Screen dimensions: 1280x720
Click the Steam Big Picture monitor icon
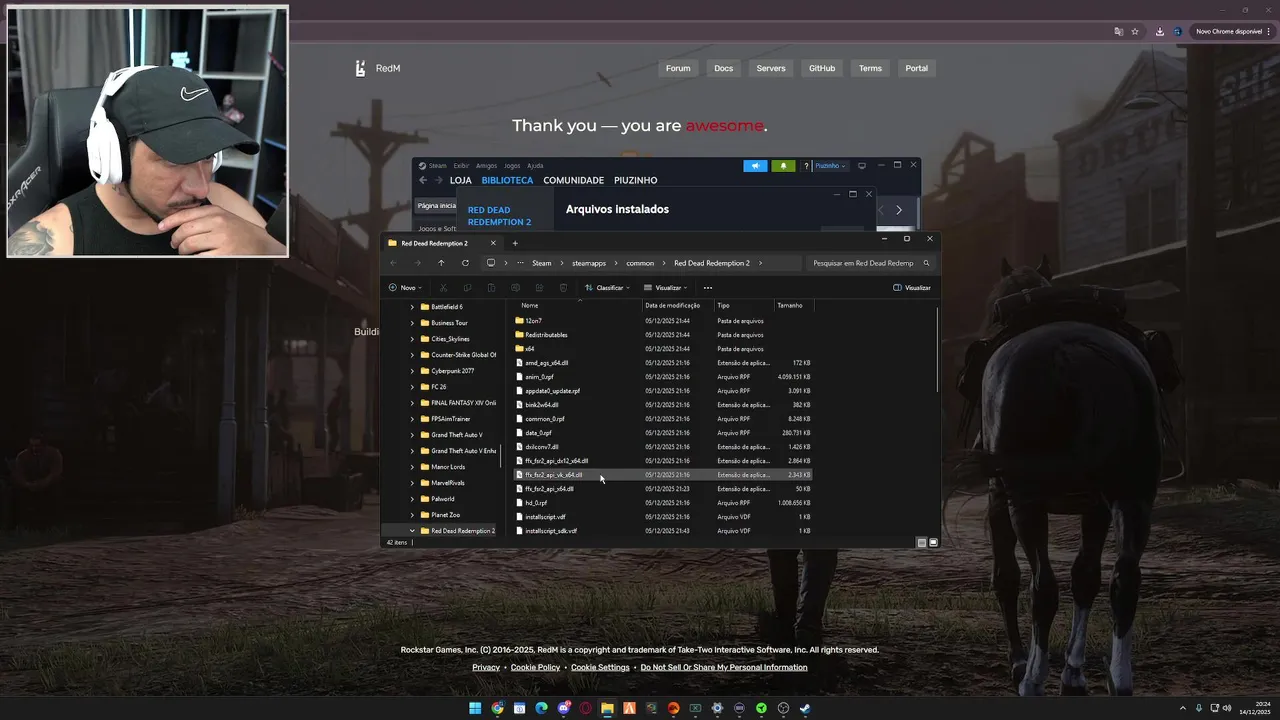coord(862,166)
